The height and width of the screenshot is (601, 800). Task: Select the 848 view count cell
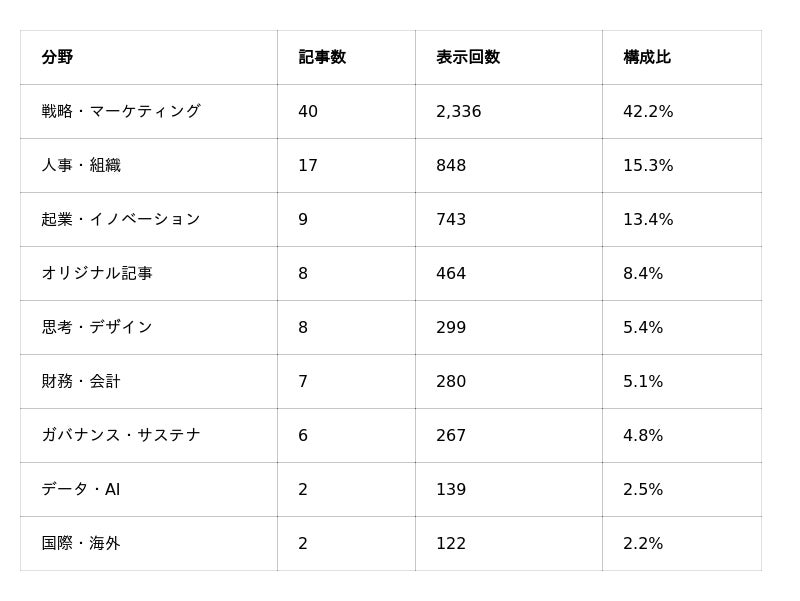coord(509,165)
